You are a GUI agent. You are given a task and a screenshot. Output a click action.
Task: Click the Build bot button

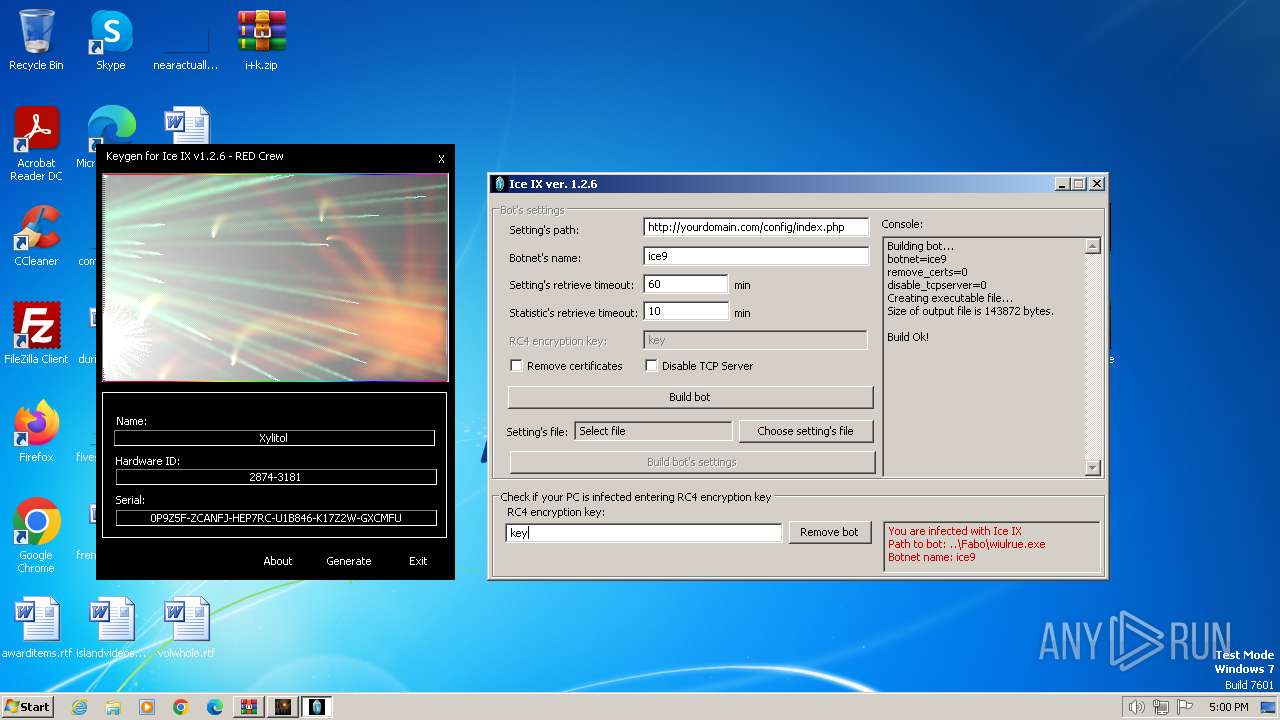(x=690, y=397)
